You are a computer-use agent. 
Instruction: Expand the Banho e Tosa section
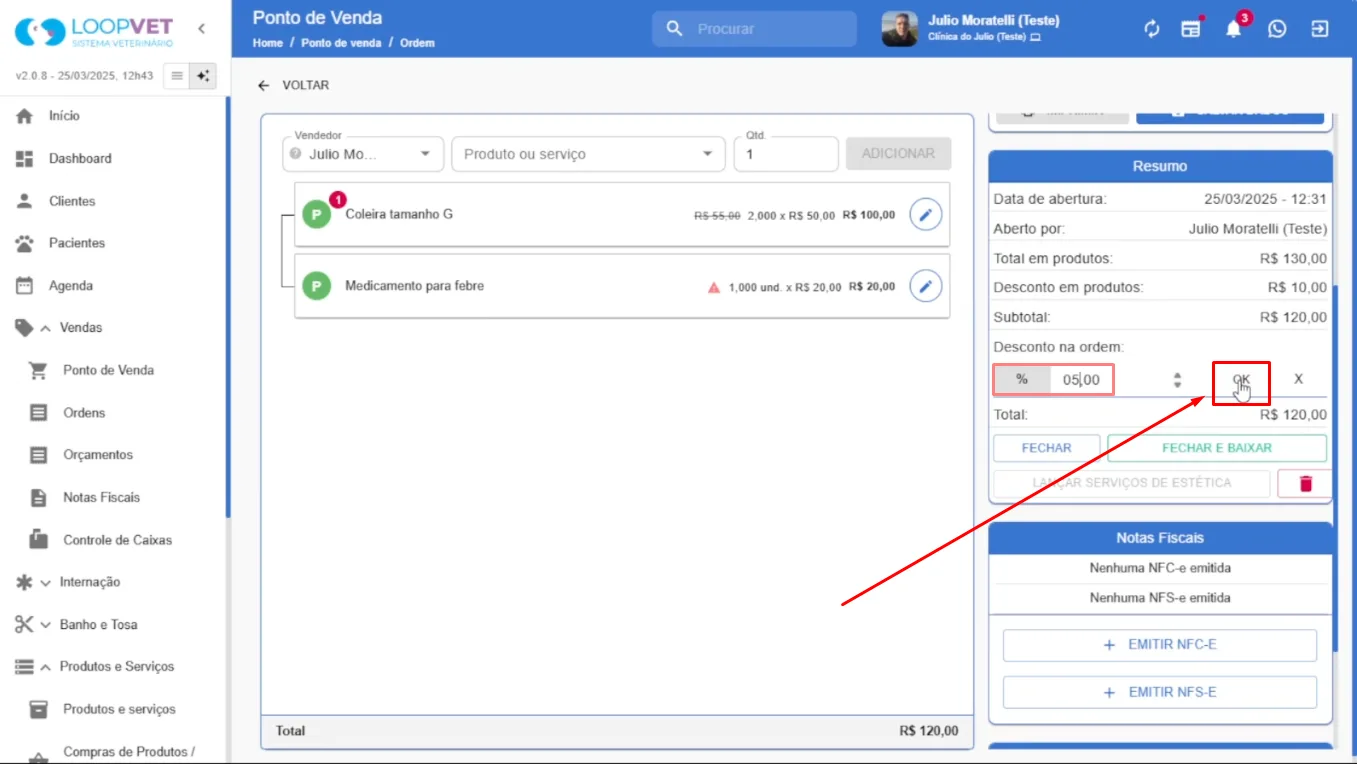(88, 624)
